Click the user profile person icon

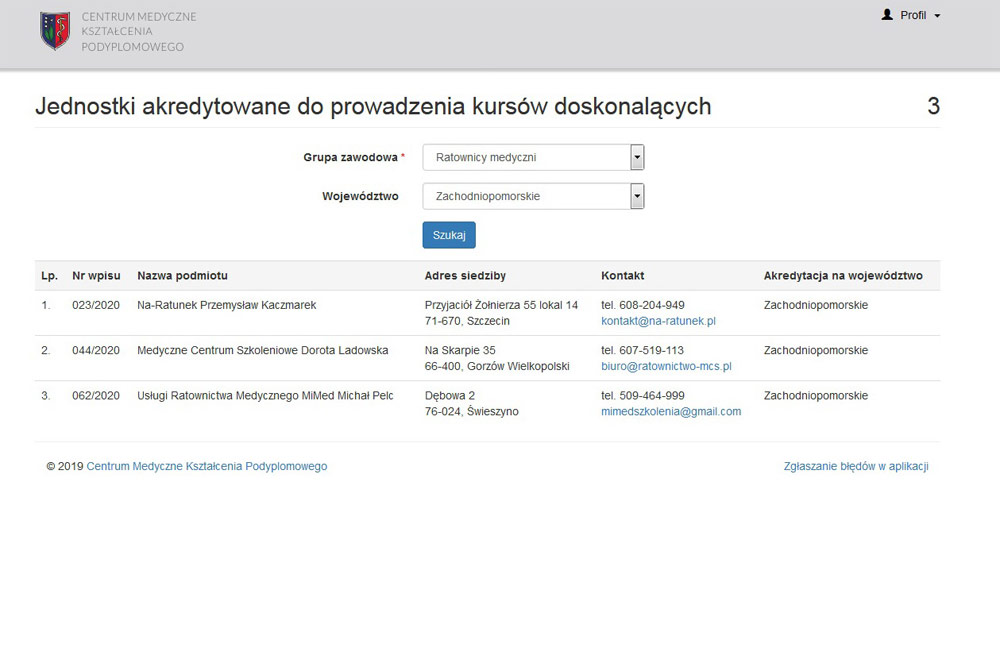(x=887, y=15)
